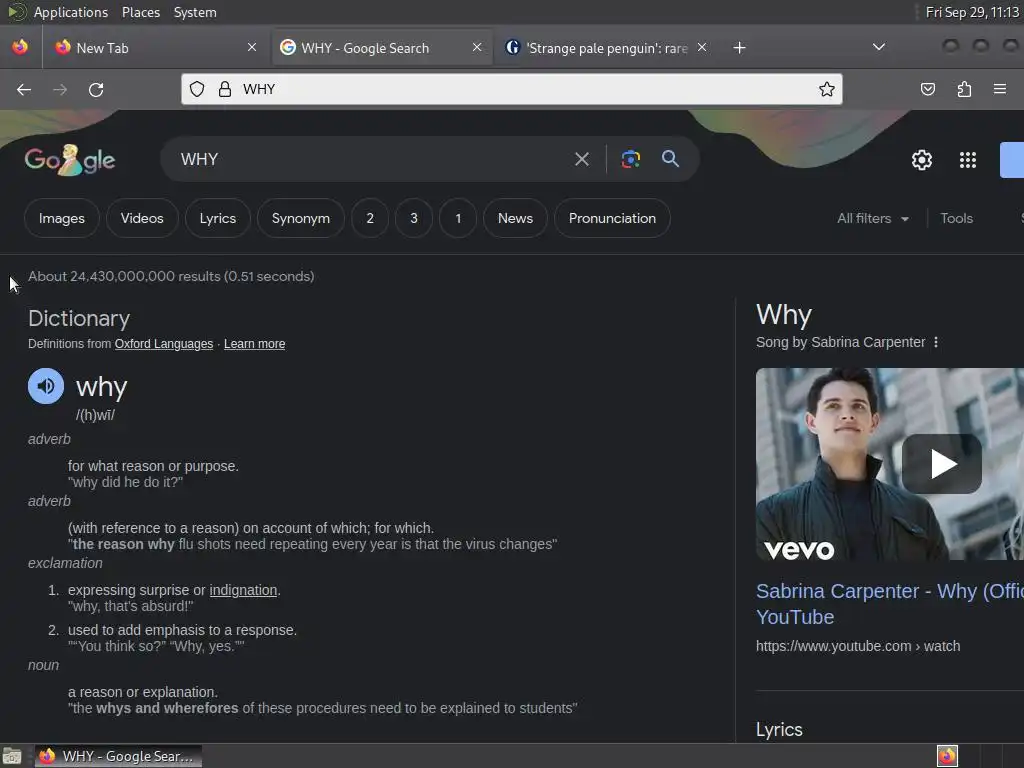Click the Firefox workspace icon in bottom panel

947,756
